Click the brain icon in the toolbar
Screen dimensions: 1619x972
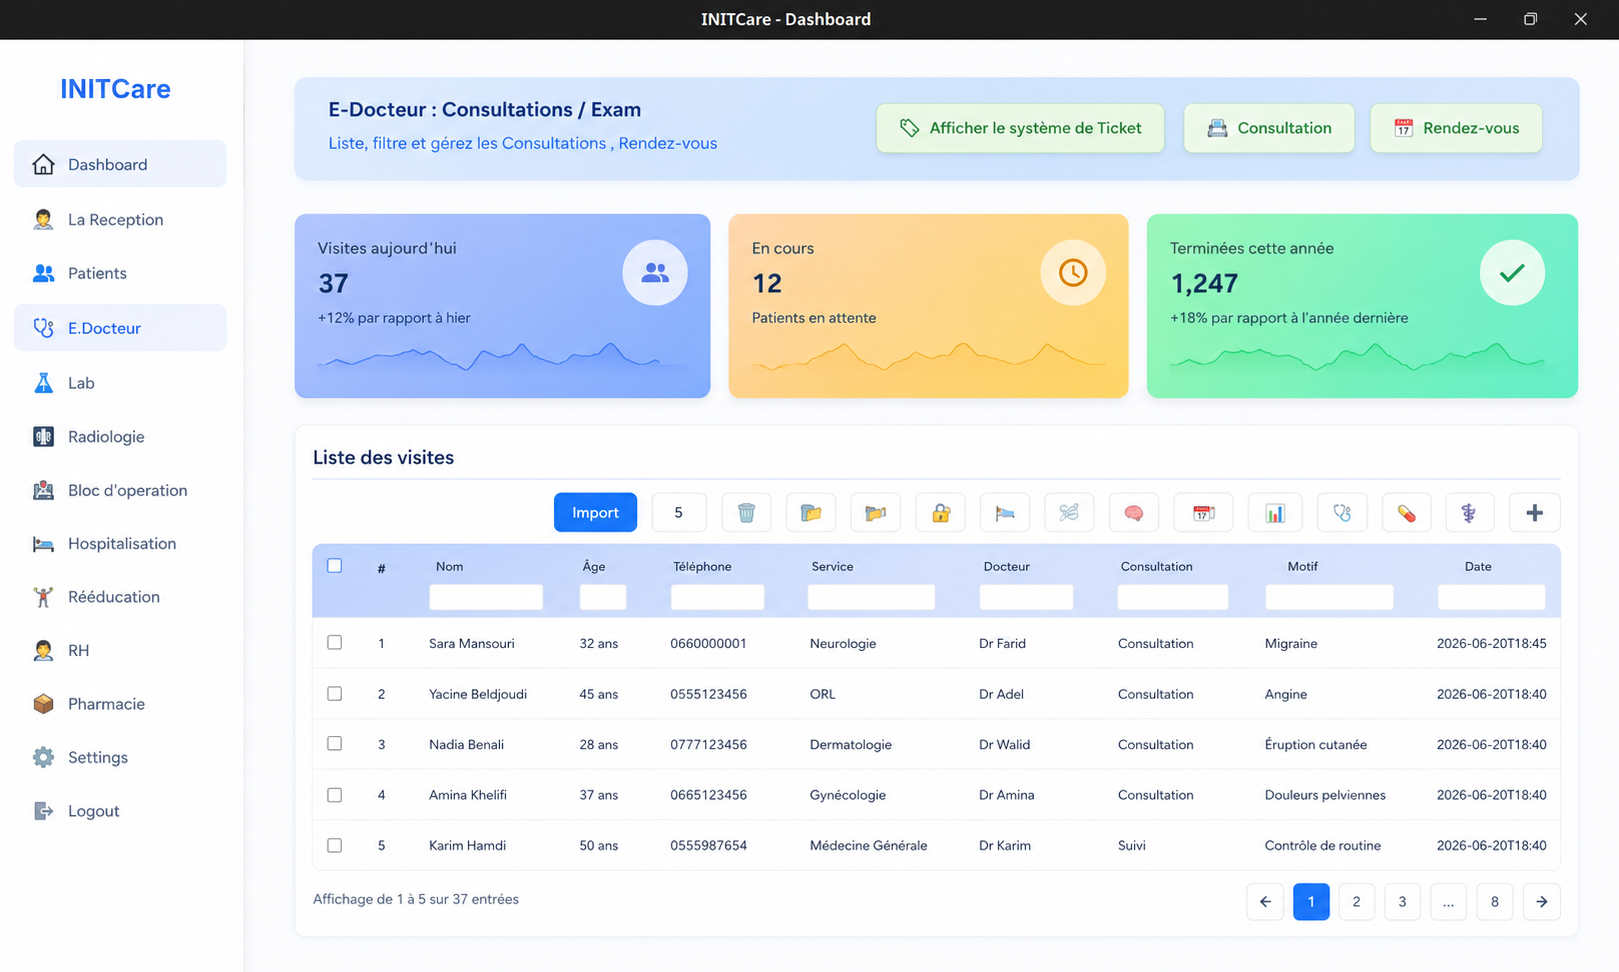click(x=1133, y=513)
